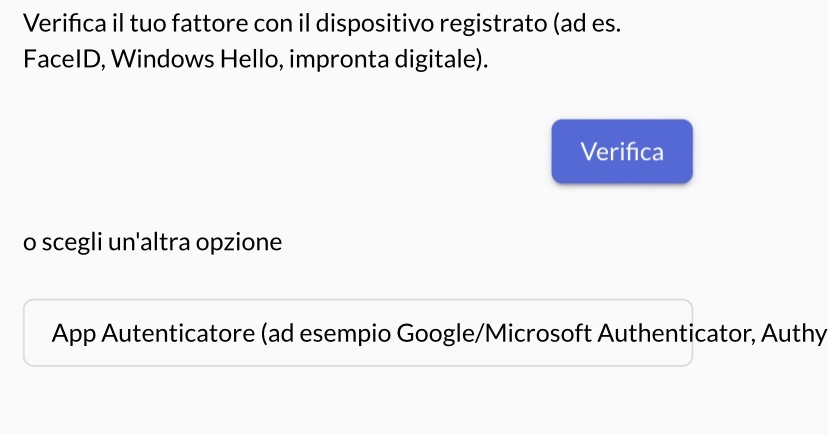Hit the purple-blue Verifica control
Viewport: 828px width, 435px height.
[621, 152]
